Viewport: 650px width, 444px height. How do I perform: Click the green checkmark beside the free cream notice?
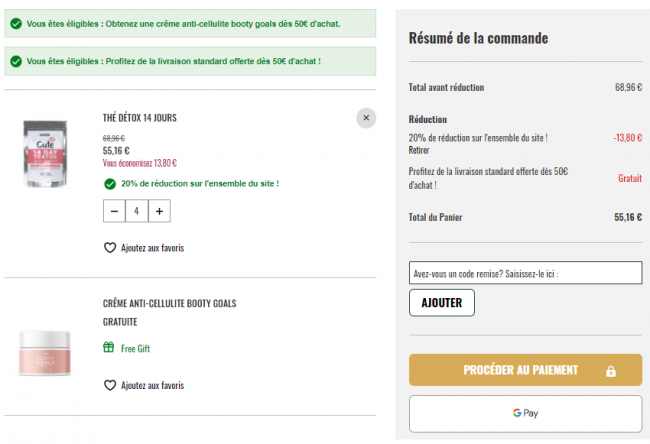pos(16,24)
